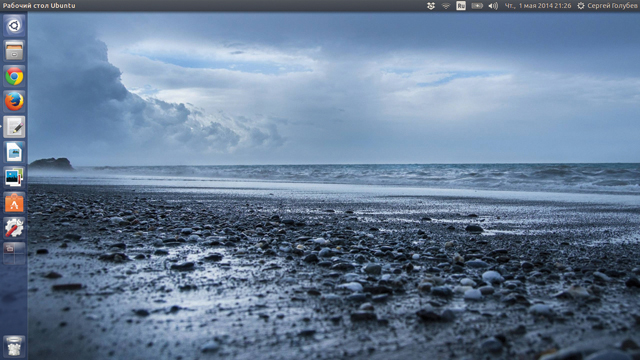Open the text editor with pencil icon
Image resolution: width=640 pixels, height=360 pixels.
pyautogui.click(x=14, y=127)
